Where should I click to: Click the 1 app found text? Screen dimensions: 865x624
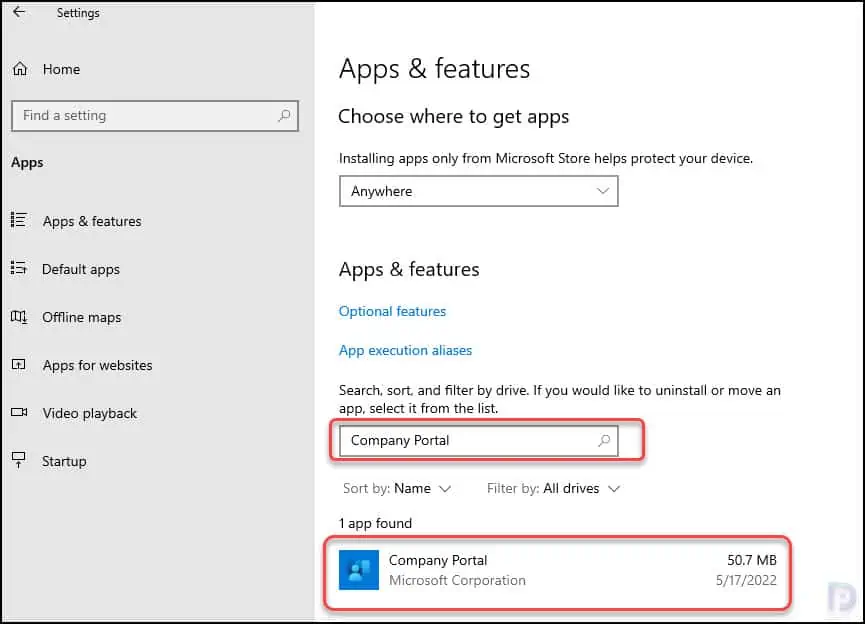click(375, 523)
